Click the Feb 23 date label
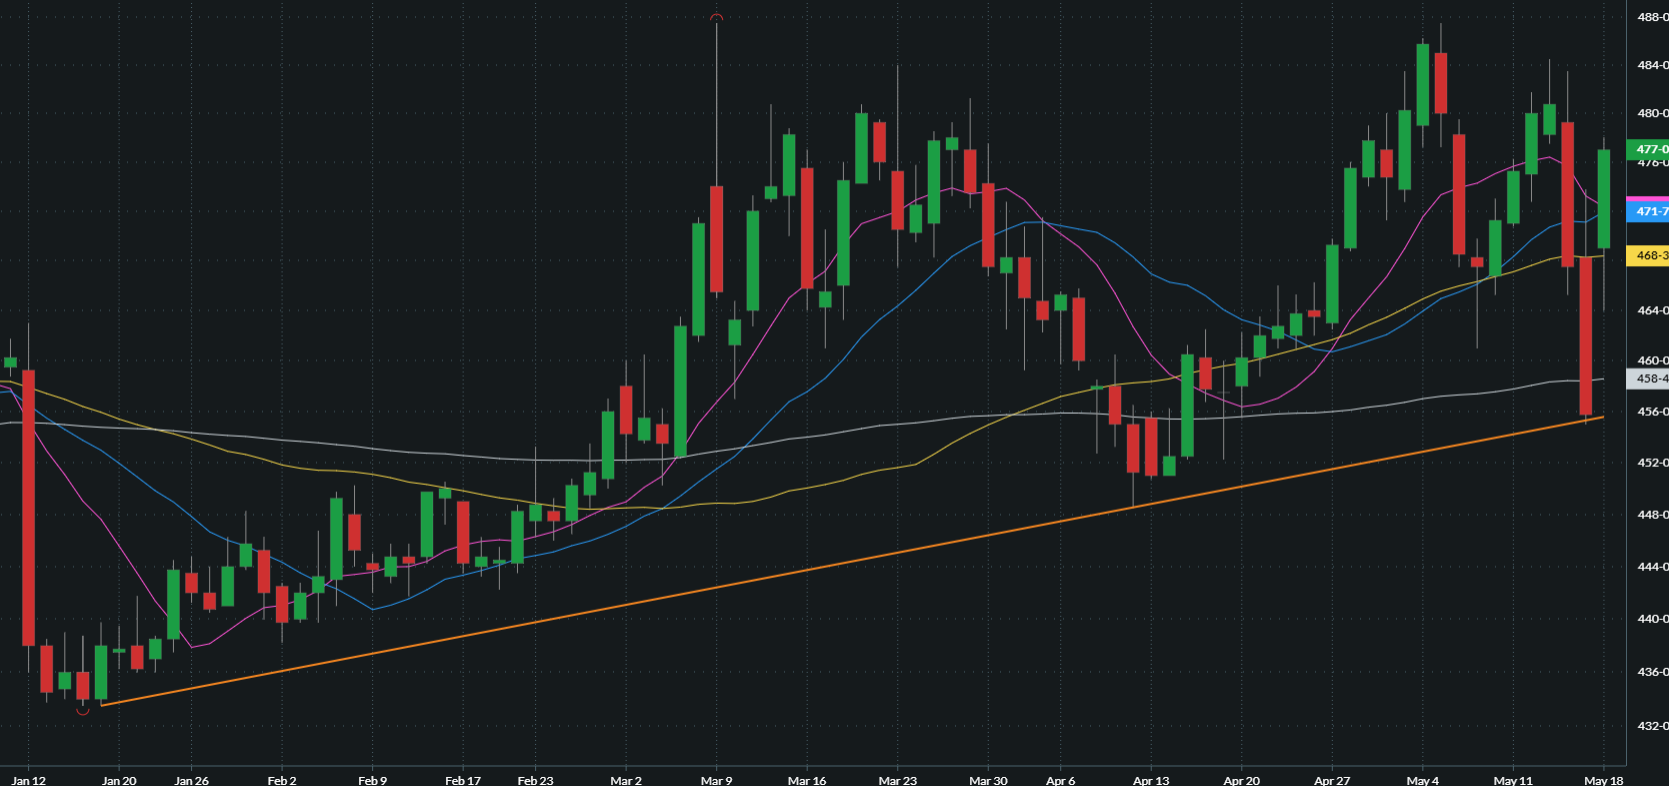This screenshot has height=786, width=1669. tap(535, 780)
